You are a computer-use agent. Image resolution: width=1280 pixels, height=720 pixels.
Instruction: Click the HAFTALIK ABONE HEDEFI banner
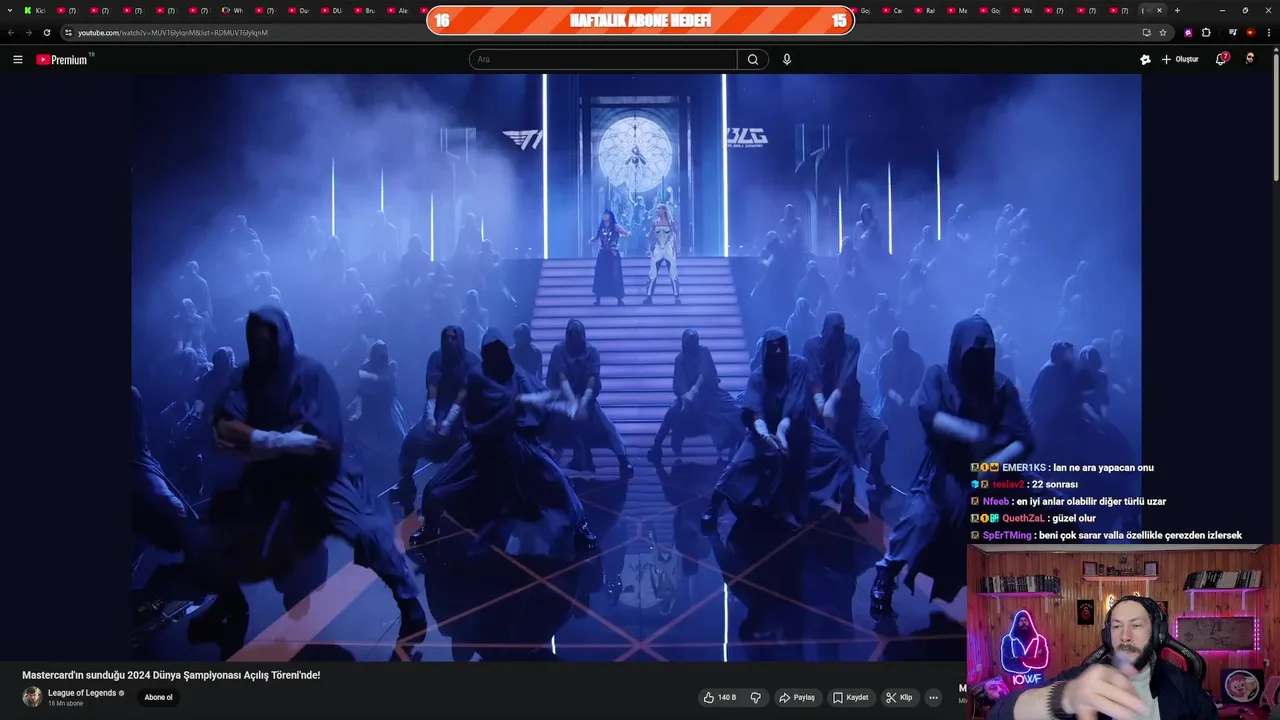pyautogui.click(x=640, y=20)
